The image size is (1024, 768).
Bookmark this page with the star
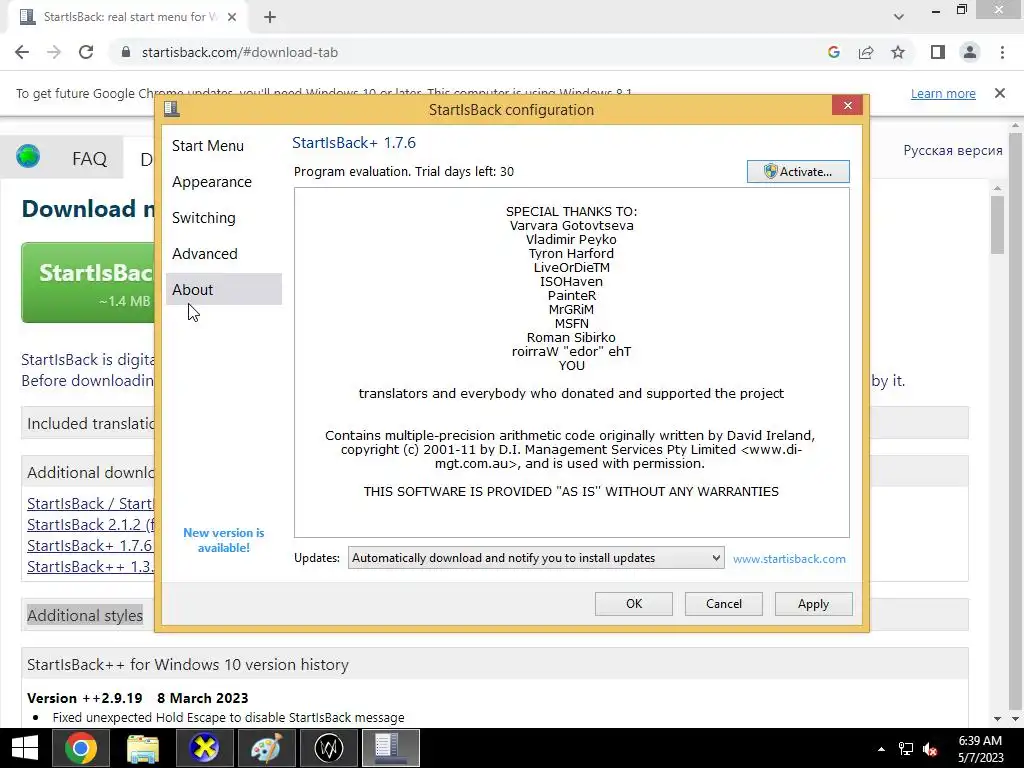[898, 52]
